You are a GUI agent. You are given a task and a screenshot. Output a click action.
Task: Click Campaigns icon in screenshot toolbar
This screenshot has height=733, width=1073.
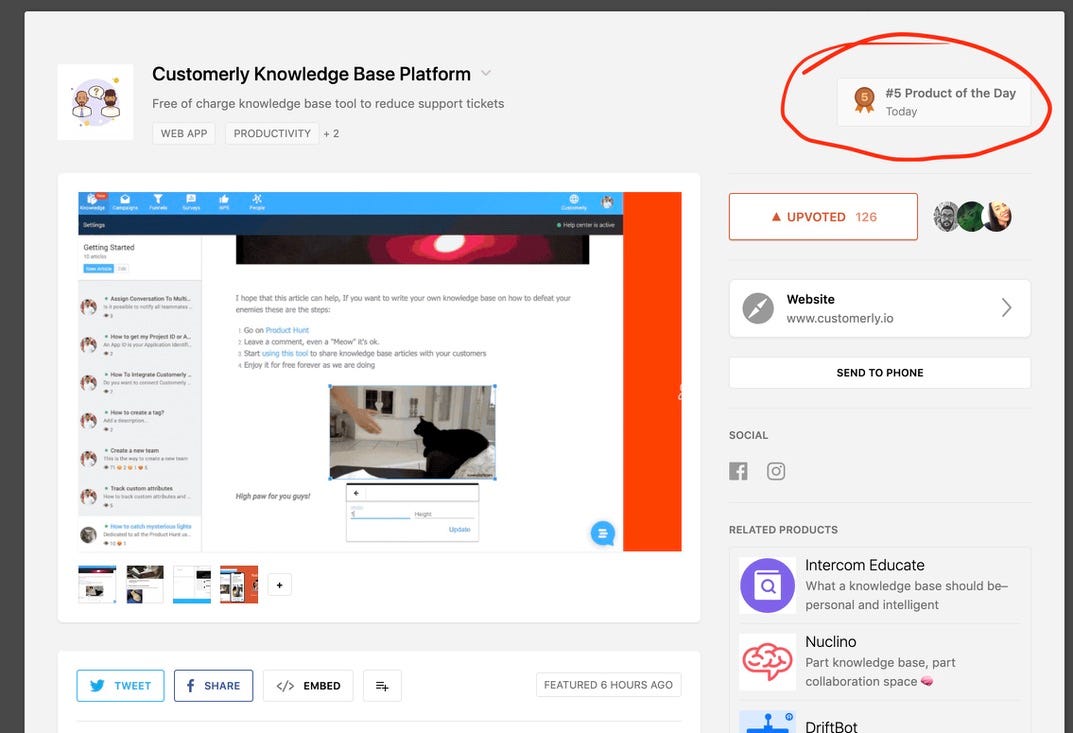pyautogui.click(x=125, y=202)
